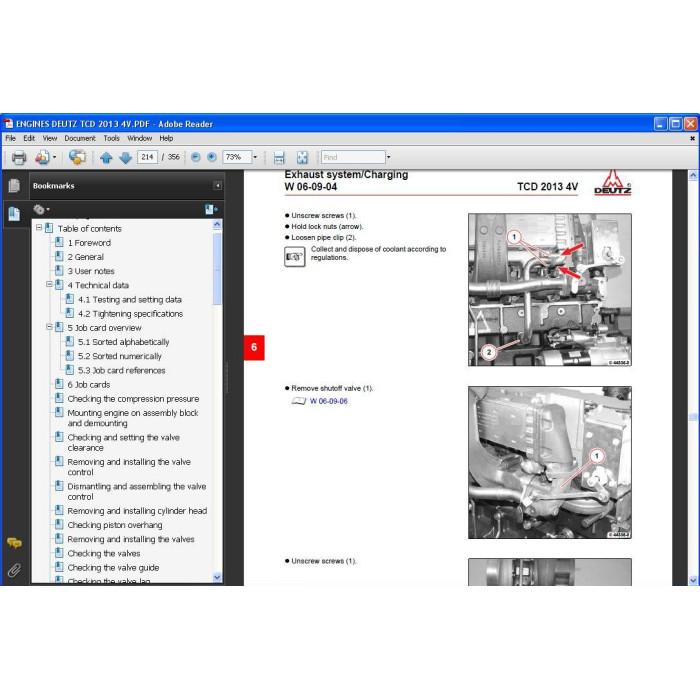
Task: Click the Adobe PDF icon in title bar
Action: pos(9,124)
